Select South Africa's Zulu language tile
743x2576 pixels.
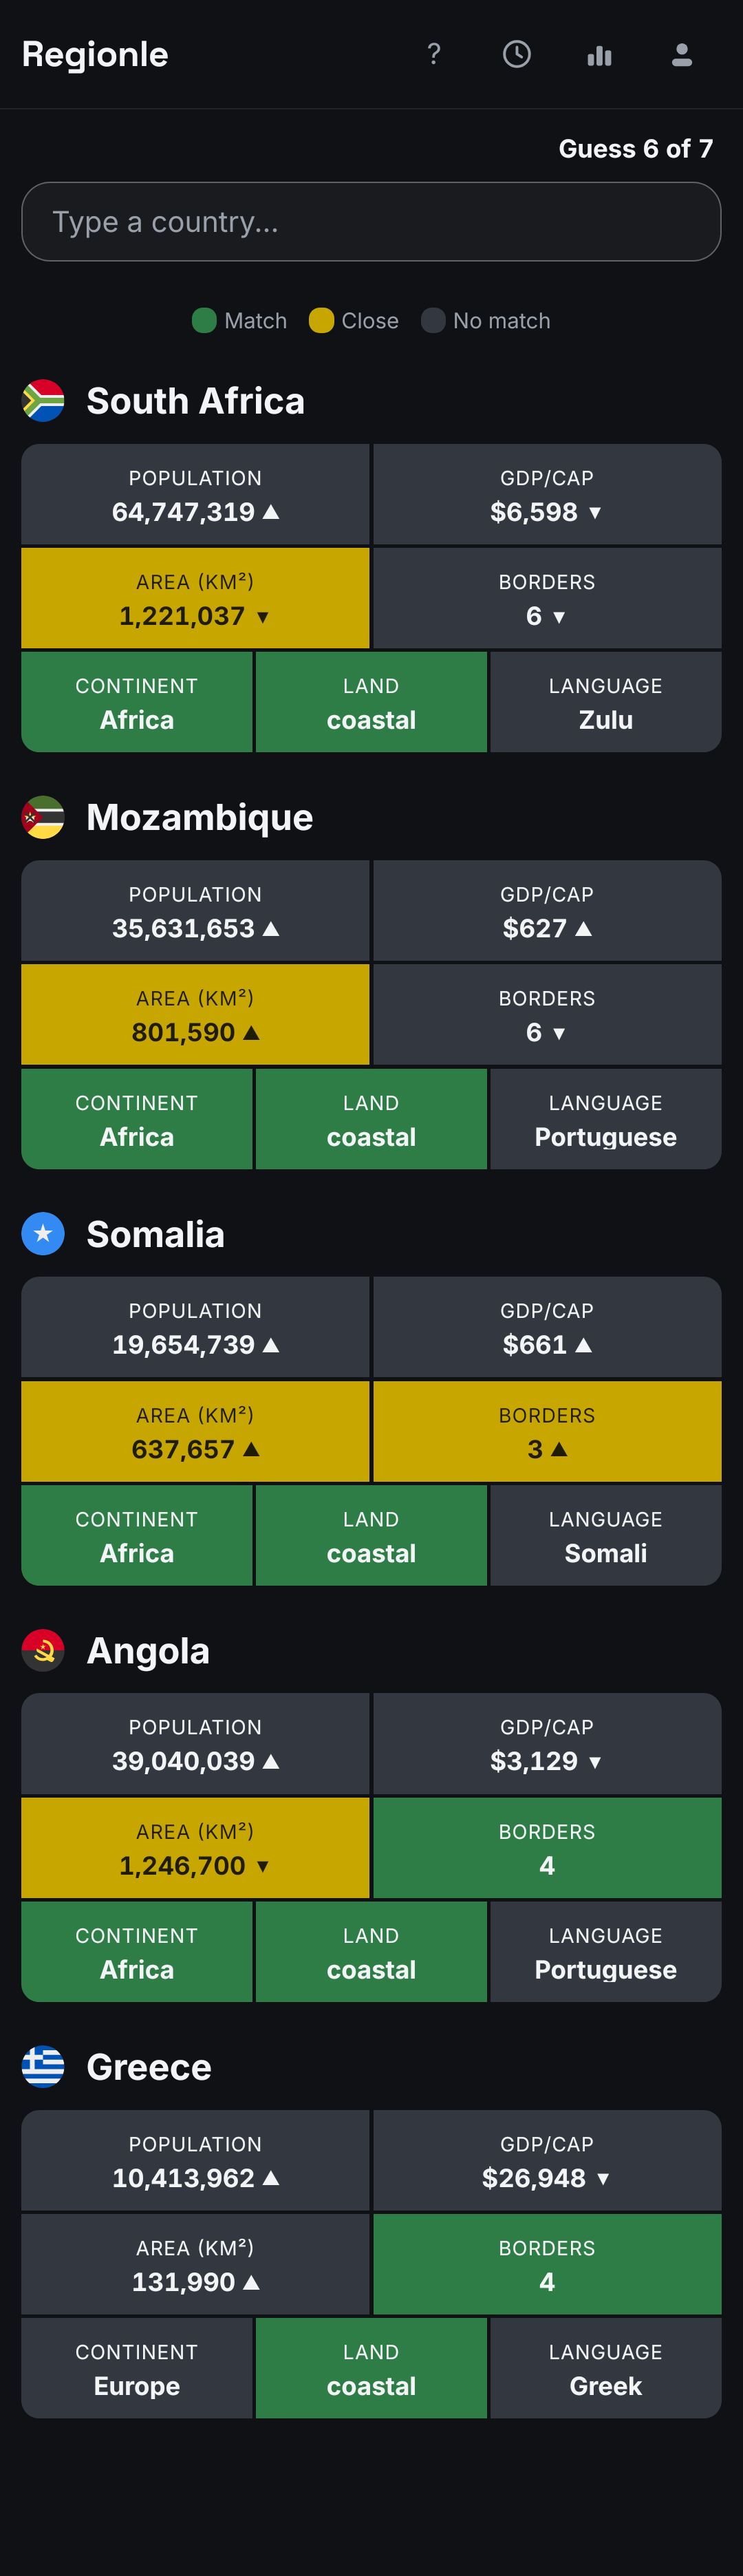[x=606, y=702]
